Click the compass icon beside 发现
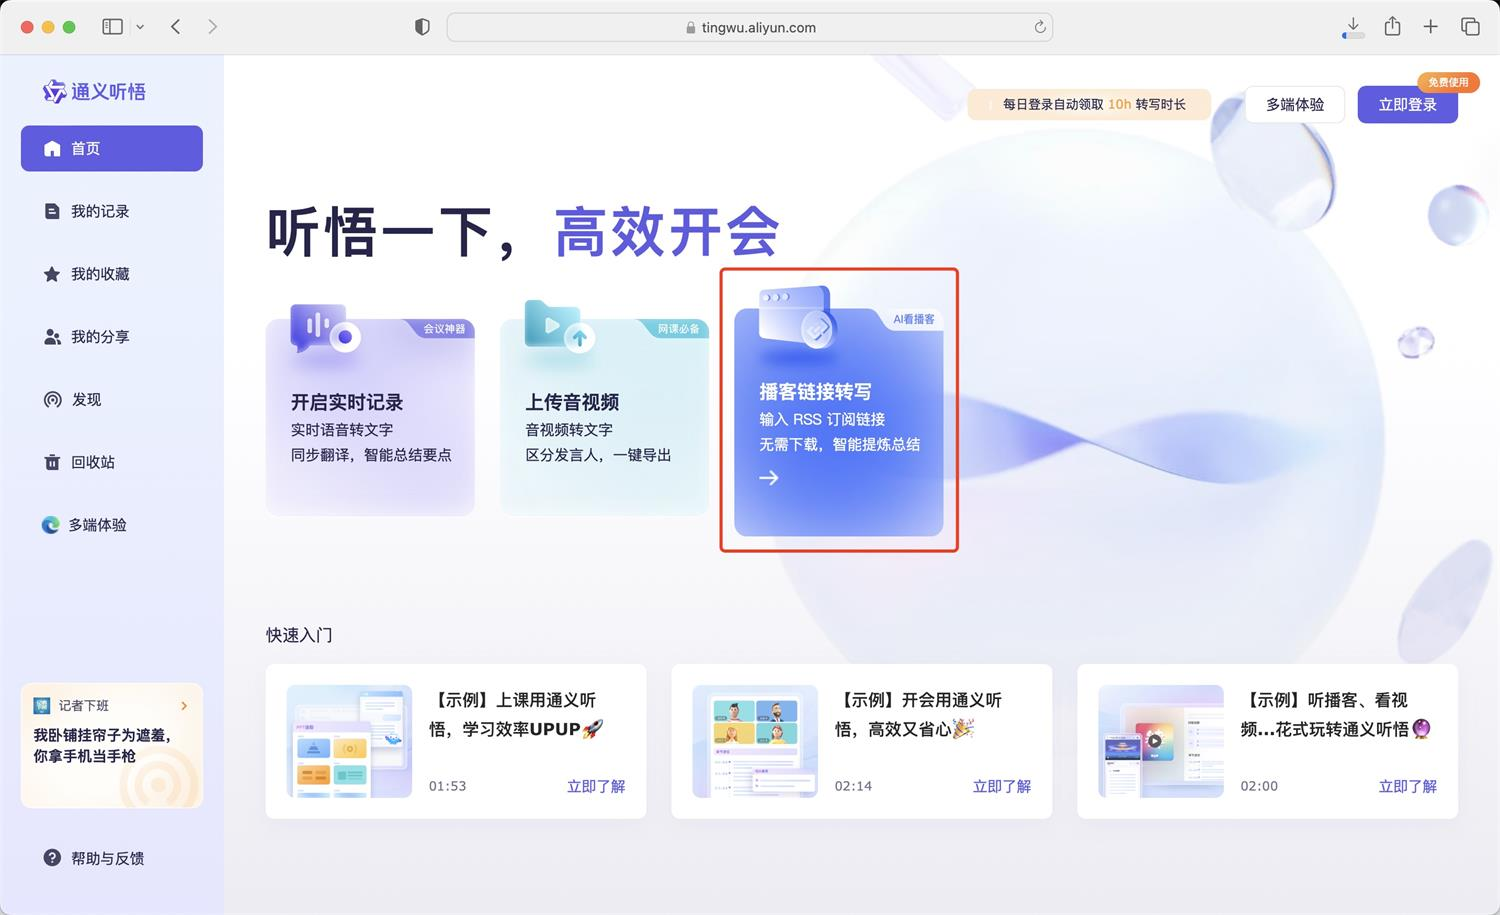The width and height of the screenshot is (1500, 915). coord(52,399)
